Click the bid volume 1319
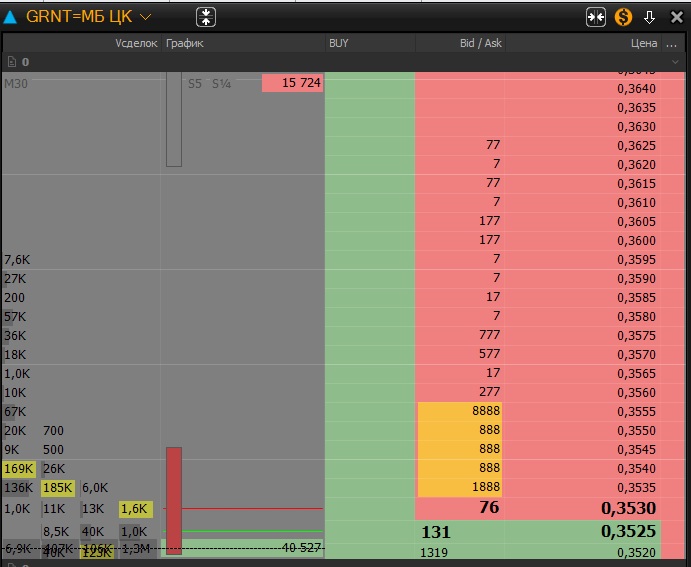691x567 pixels. click(x=434, y=552)
